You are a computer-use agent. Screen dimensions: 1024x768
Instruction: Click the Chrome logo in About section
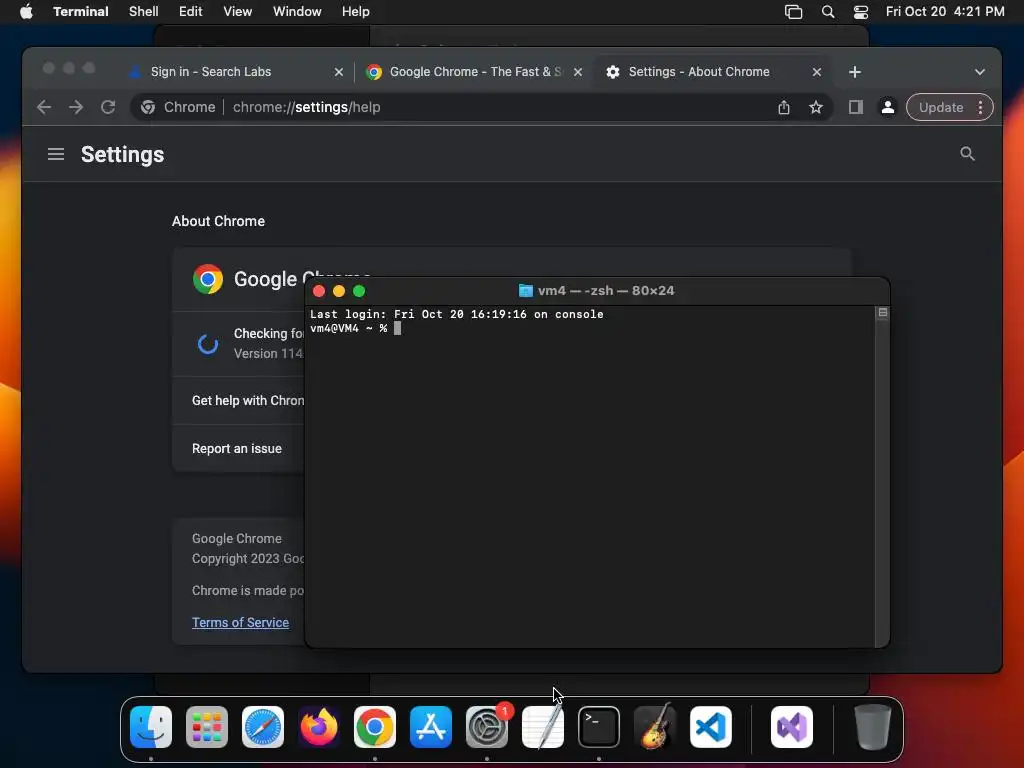[208, 279]
